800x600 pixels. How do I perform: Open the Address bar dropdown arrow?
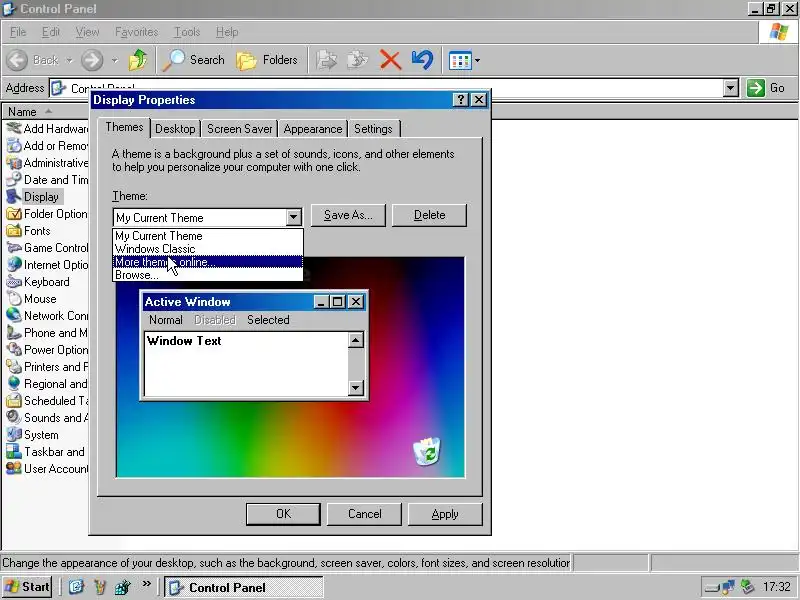[x=731, y=88]
